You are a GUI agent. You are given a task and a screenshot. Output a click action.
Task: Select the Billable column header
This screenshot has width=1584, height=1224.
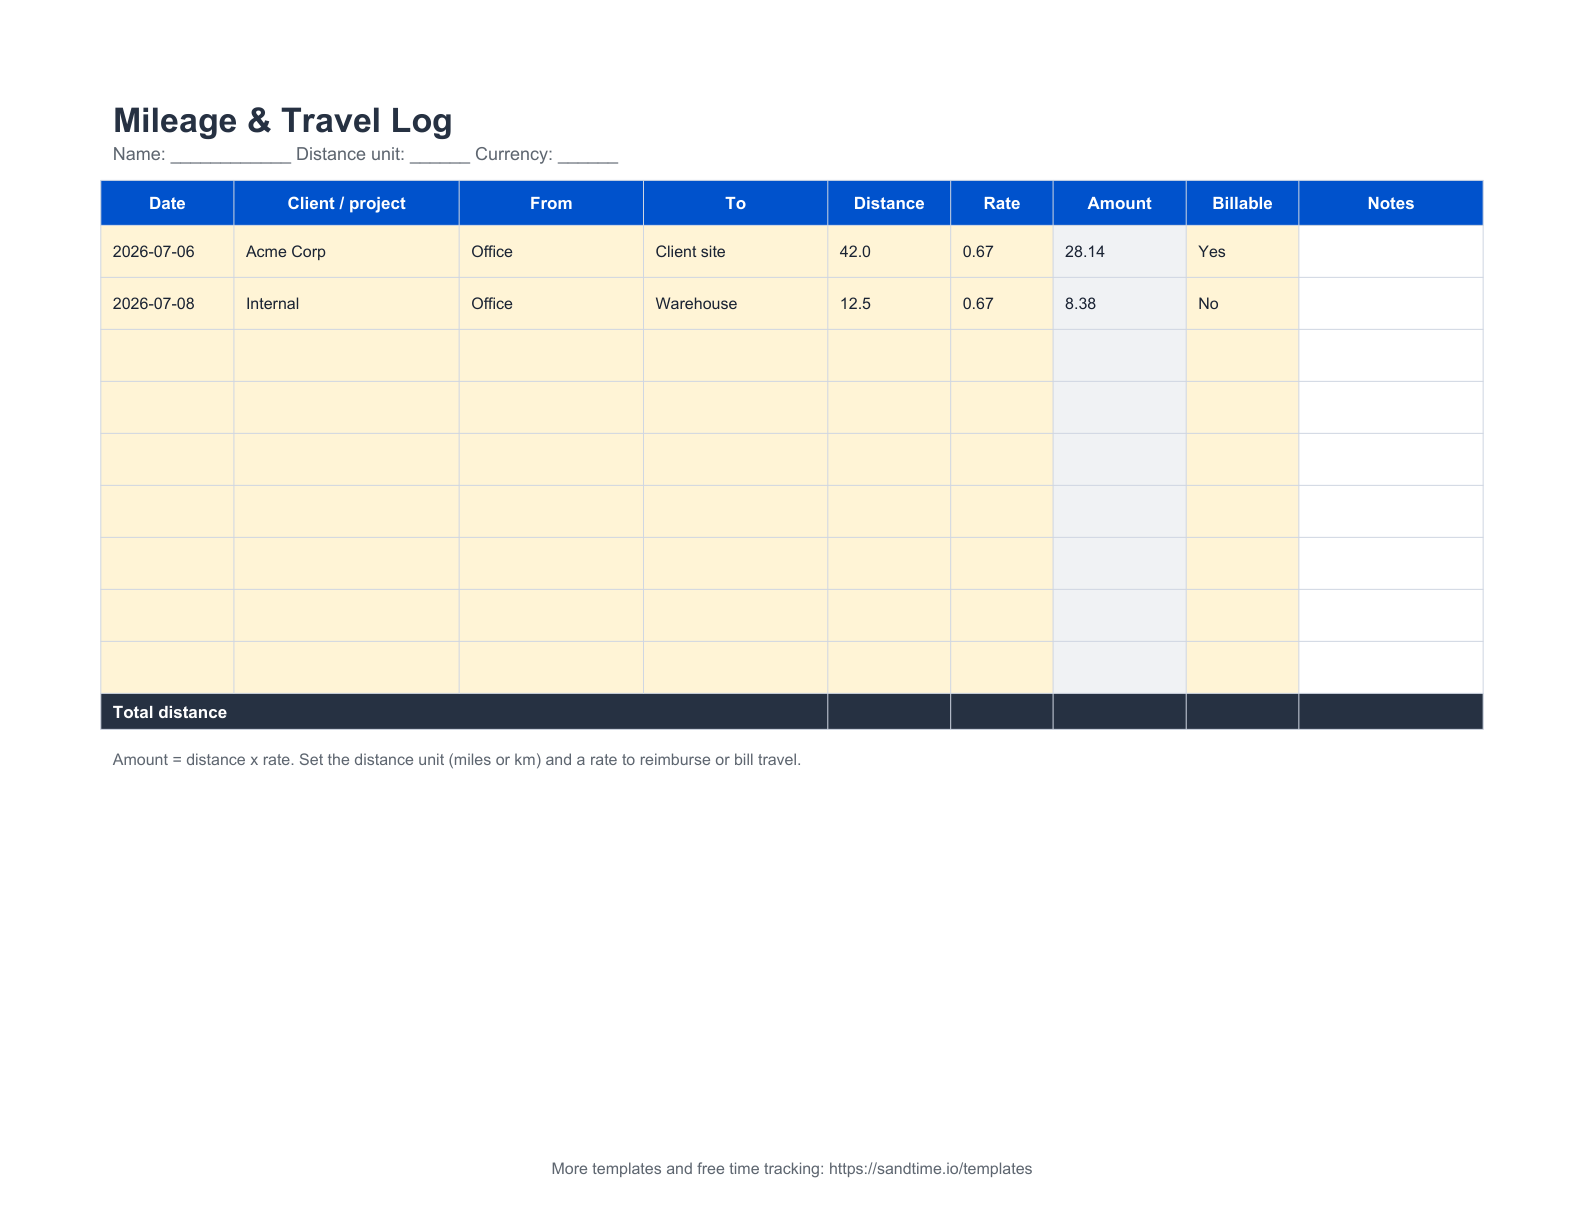1242,203
